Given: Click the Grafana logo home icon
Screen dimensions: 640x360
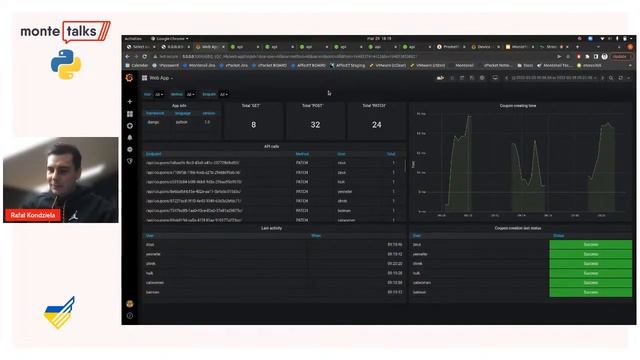Looking at the screenshot, I should click(129, 78).
